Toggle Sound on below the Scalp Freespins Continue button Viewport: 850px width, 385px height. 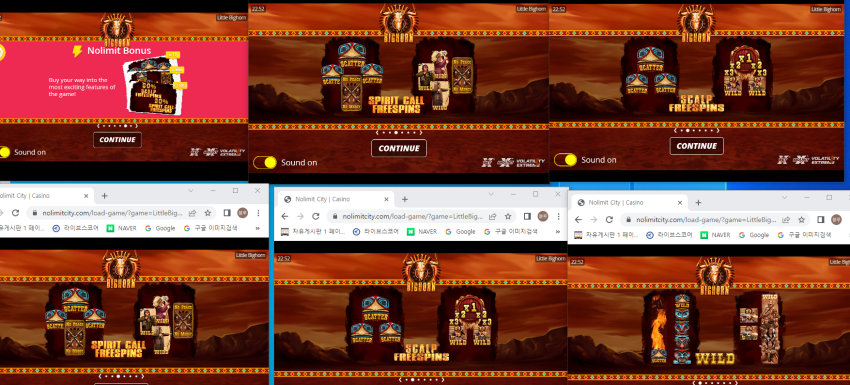[x=565, y=160]
